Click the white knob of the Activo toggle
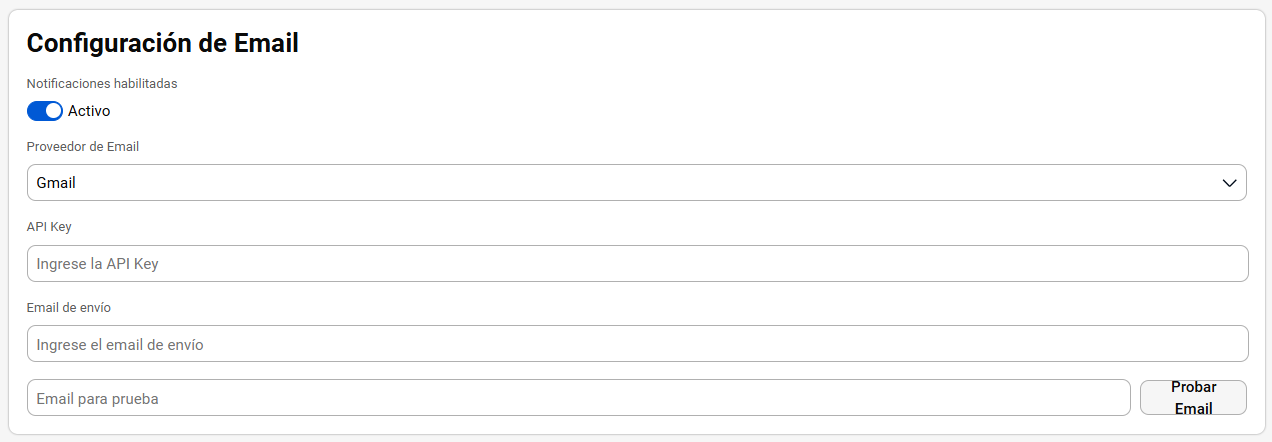This screenshot has width=1272, height=442. point(54,111)
